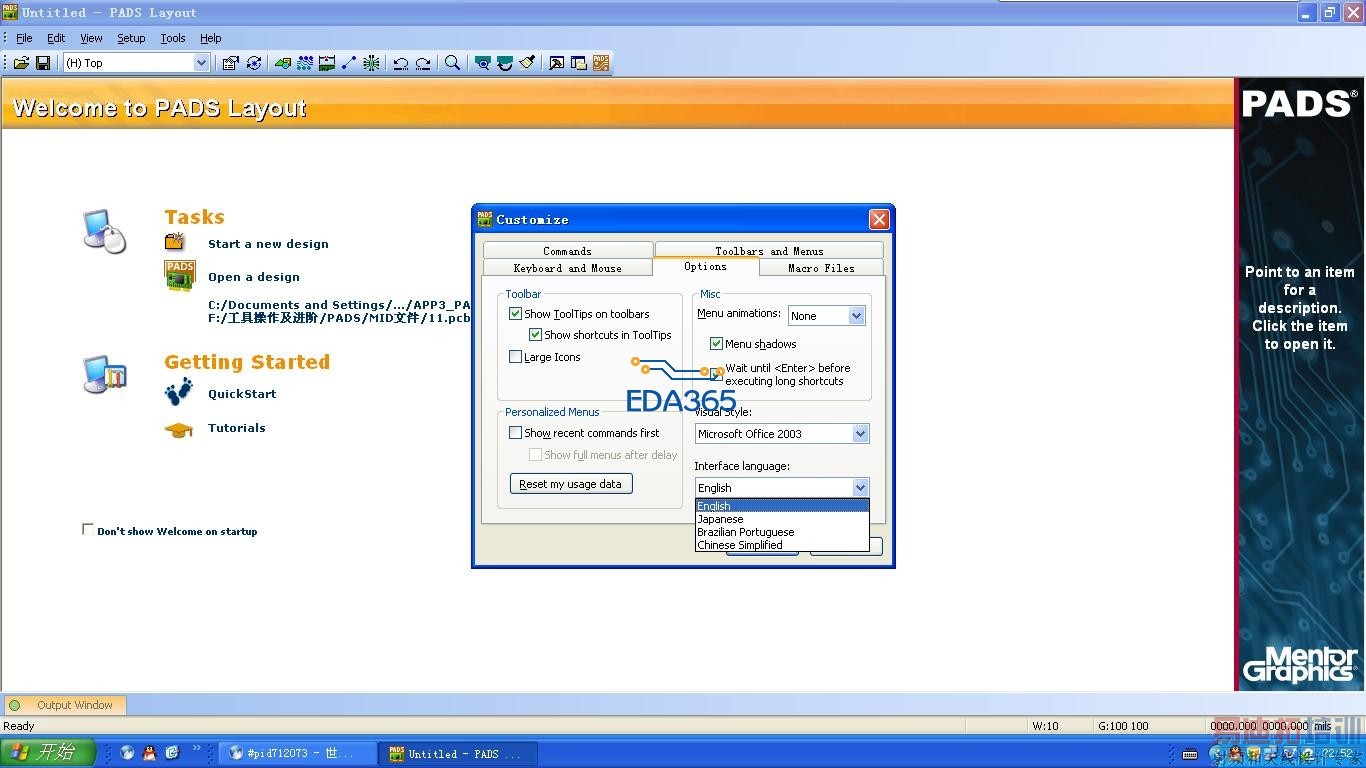Image resolution: width=1366 pixels, height=768 pixels.
Task: Open the (H) Top layer dropdown
Action: [x=201, y=63]
